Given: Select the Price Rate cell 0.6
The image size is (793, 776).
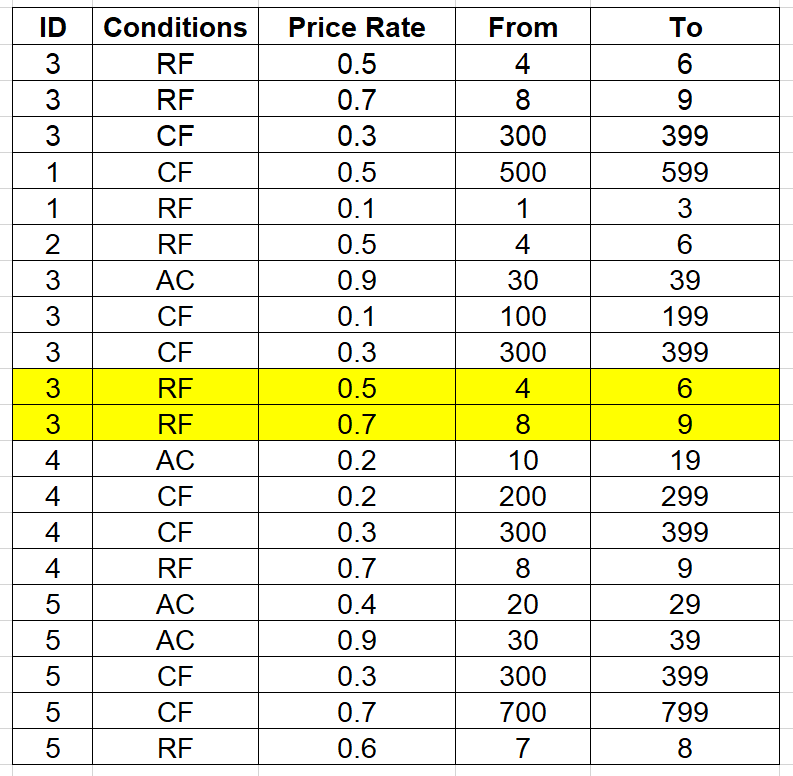Looking at the screenshot, I should [356, 748].
